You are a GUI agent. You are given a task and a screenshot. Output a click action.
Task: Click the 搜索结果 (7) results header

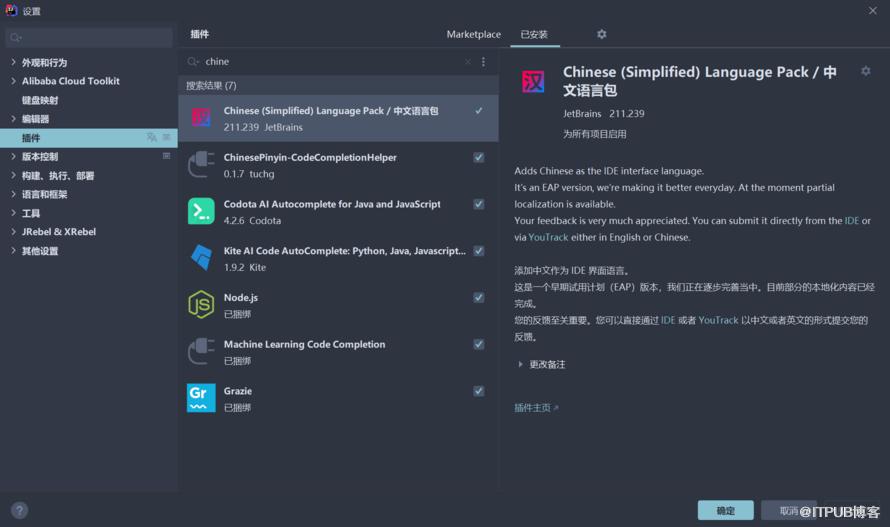click(211, 85)
